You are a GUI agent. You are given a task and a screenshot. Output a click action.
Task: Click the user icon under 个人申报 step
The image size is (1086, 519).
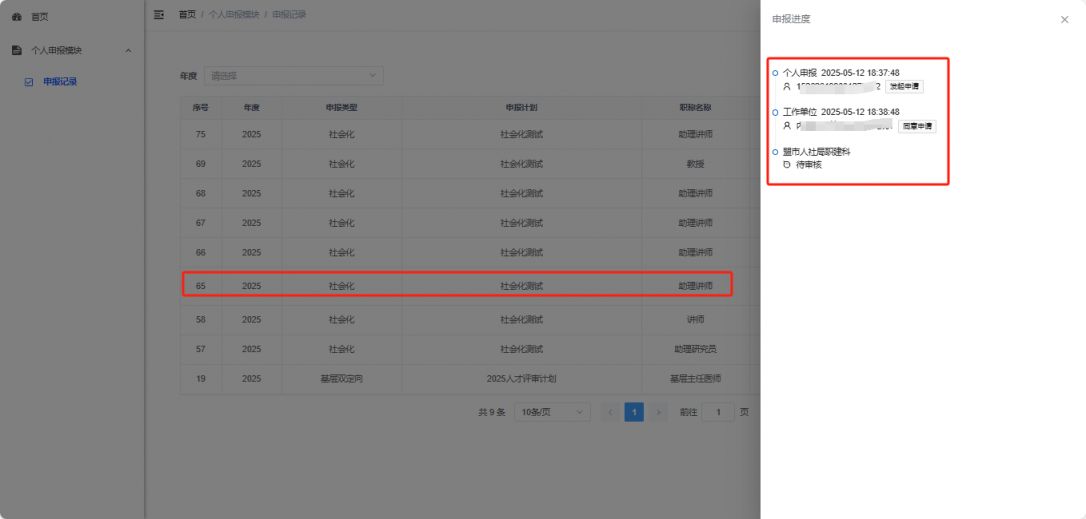(786, 87)
